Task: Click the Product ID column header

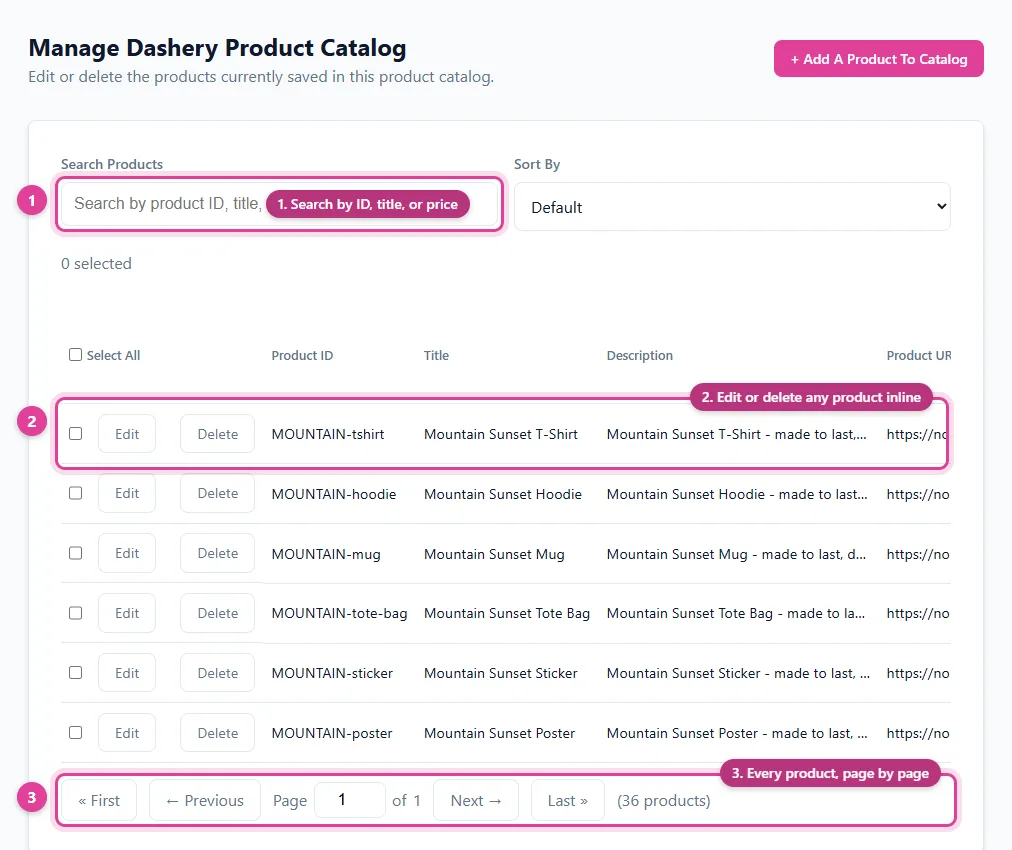Action: click(302, 356)
